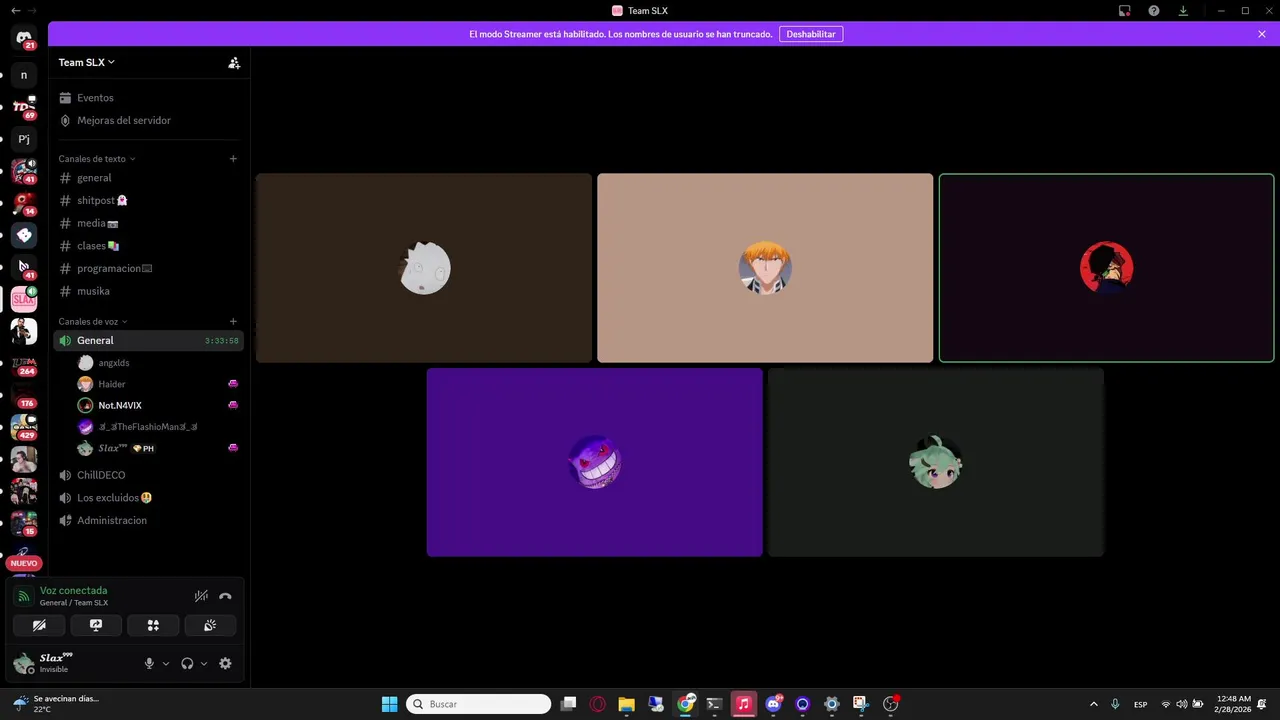Open the 'P'j' server icon

tap(24, 139)
